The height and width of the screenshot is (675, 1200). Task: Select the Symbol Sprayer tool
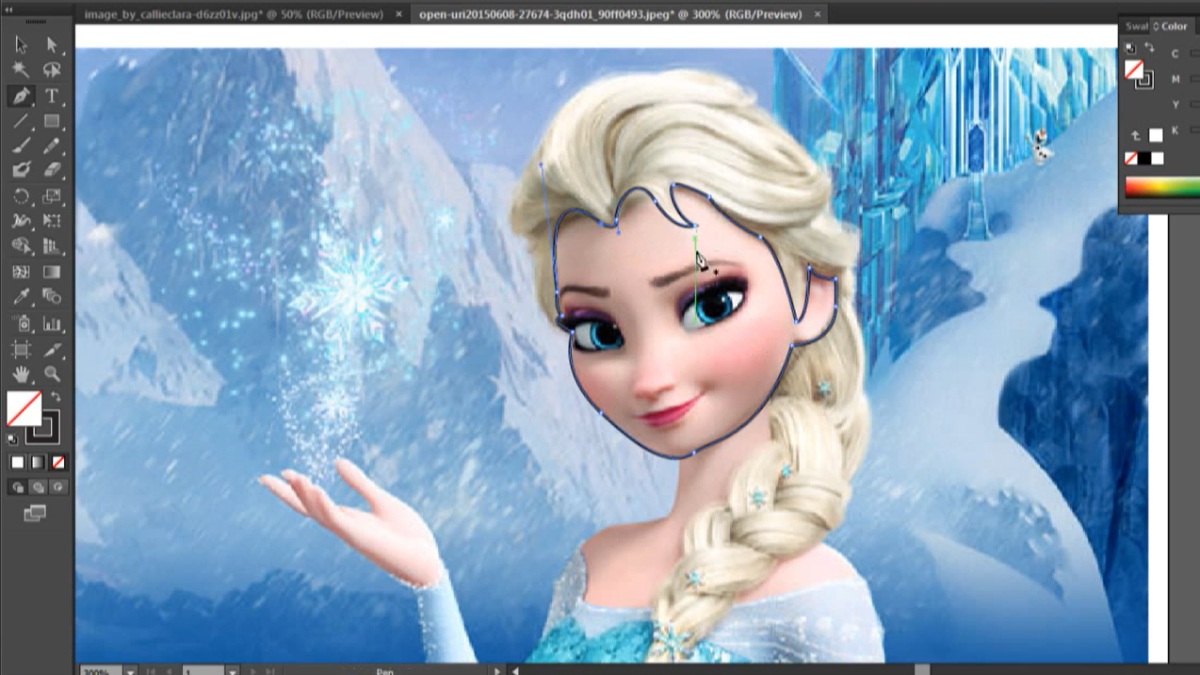[x=21, y=323]
